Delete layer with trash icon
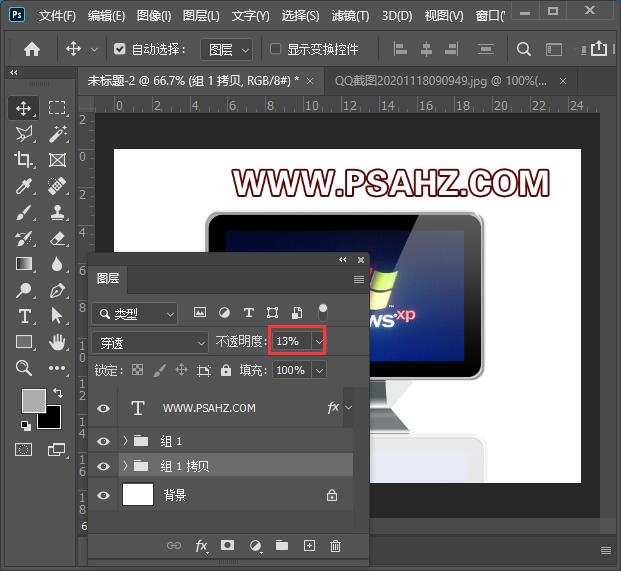Screen dimensions: 621x571 point(335,546)
